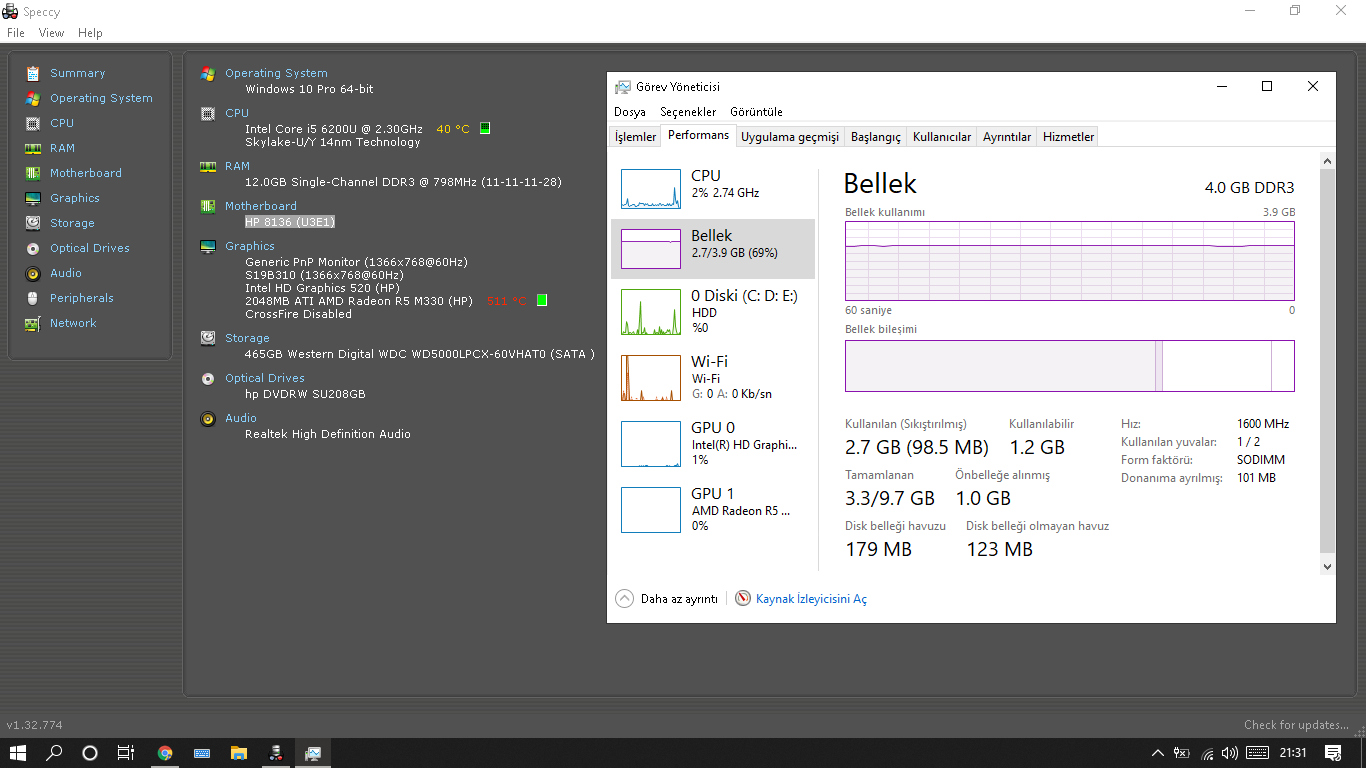Click the Network icon in sidebar
1366x768 pixels.
[33, 323]
